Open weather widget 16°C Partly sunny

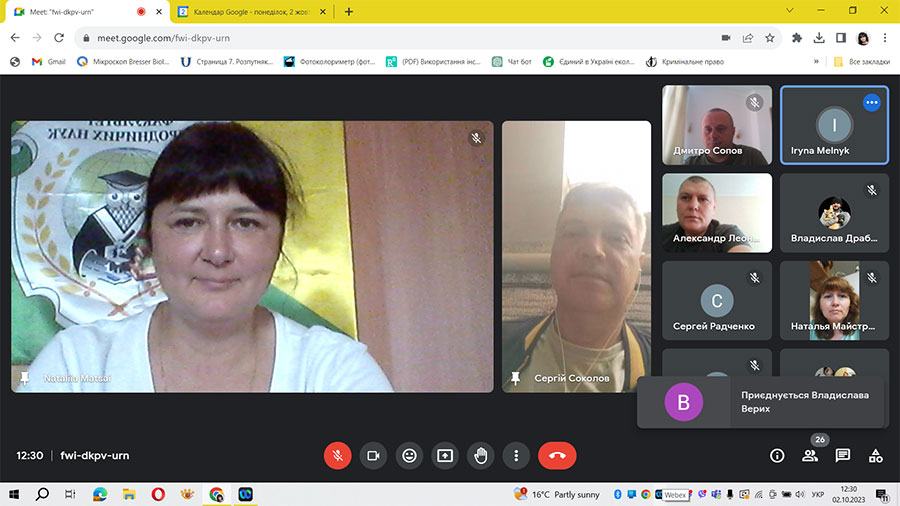(x=557, y=494)
